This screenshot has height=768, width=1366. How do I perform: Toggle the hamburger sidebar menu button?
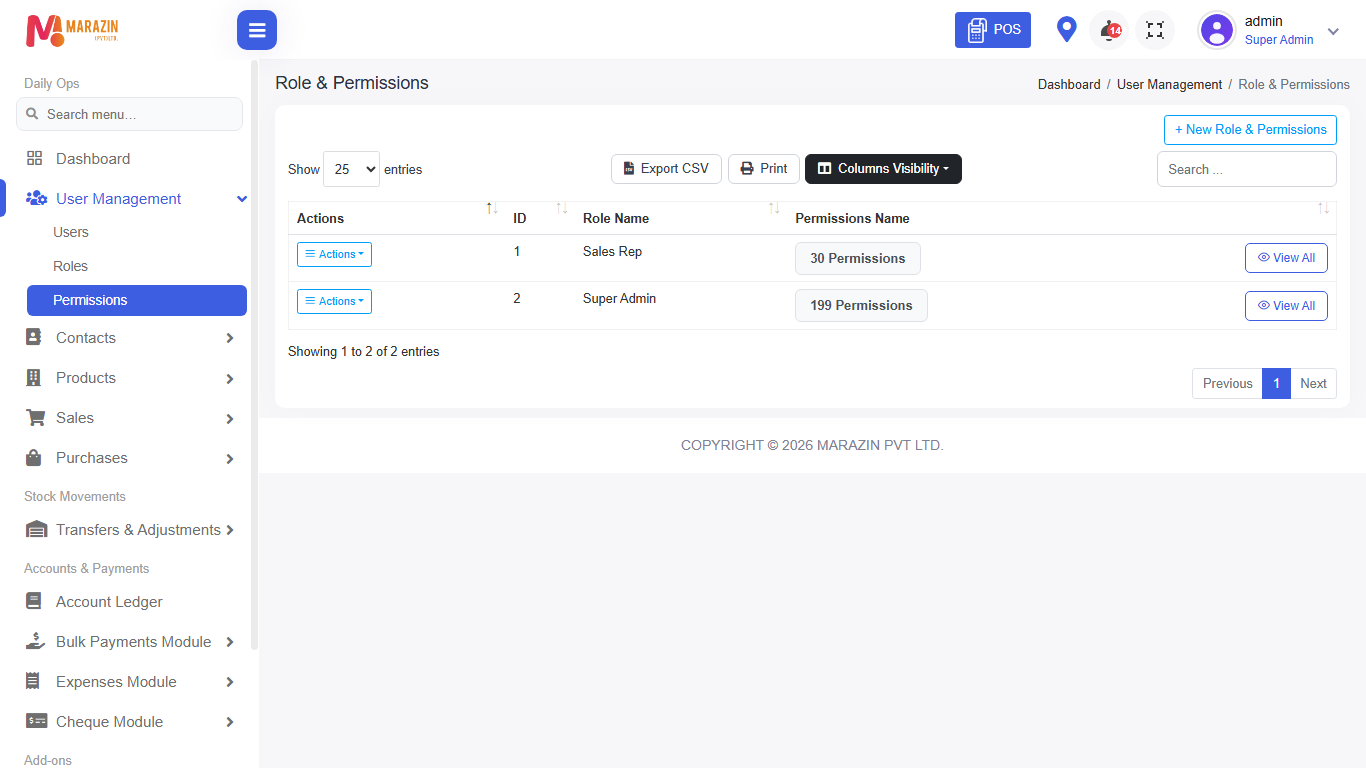click(x=257, y=30)
